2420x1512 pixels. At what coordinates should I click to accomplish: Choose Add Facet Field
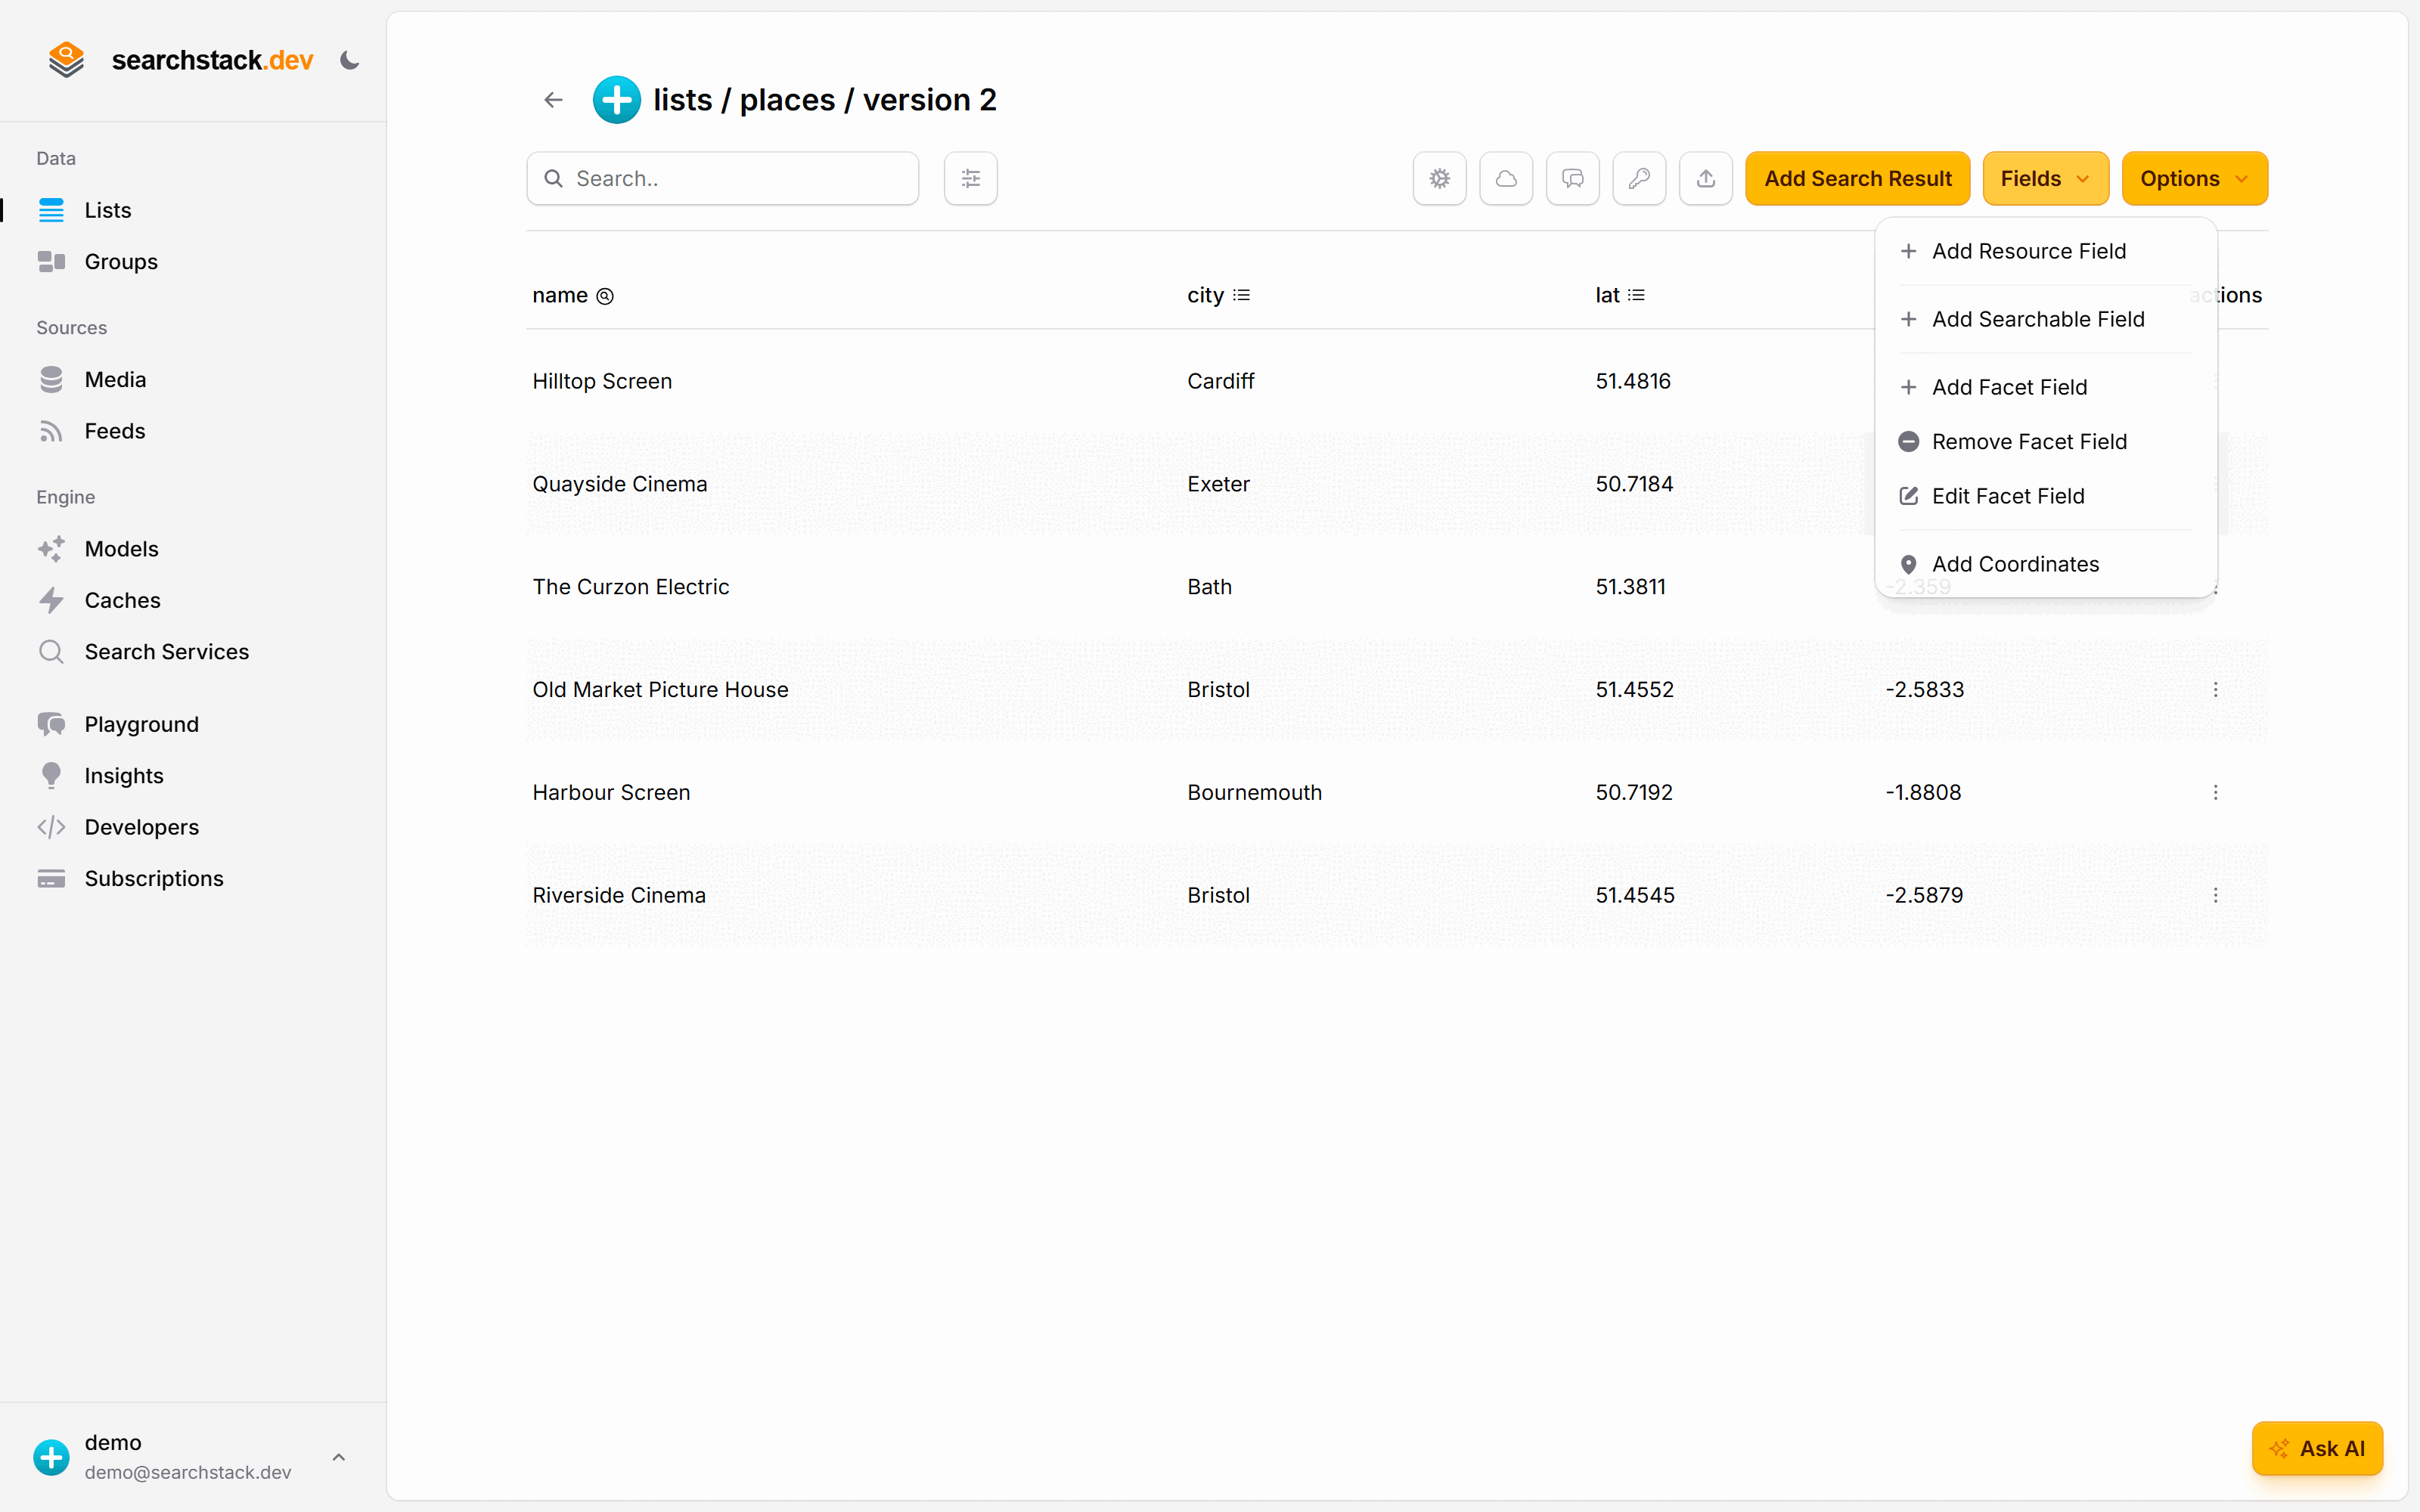[2046, 387]
